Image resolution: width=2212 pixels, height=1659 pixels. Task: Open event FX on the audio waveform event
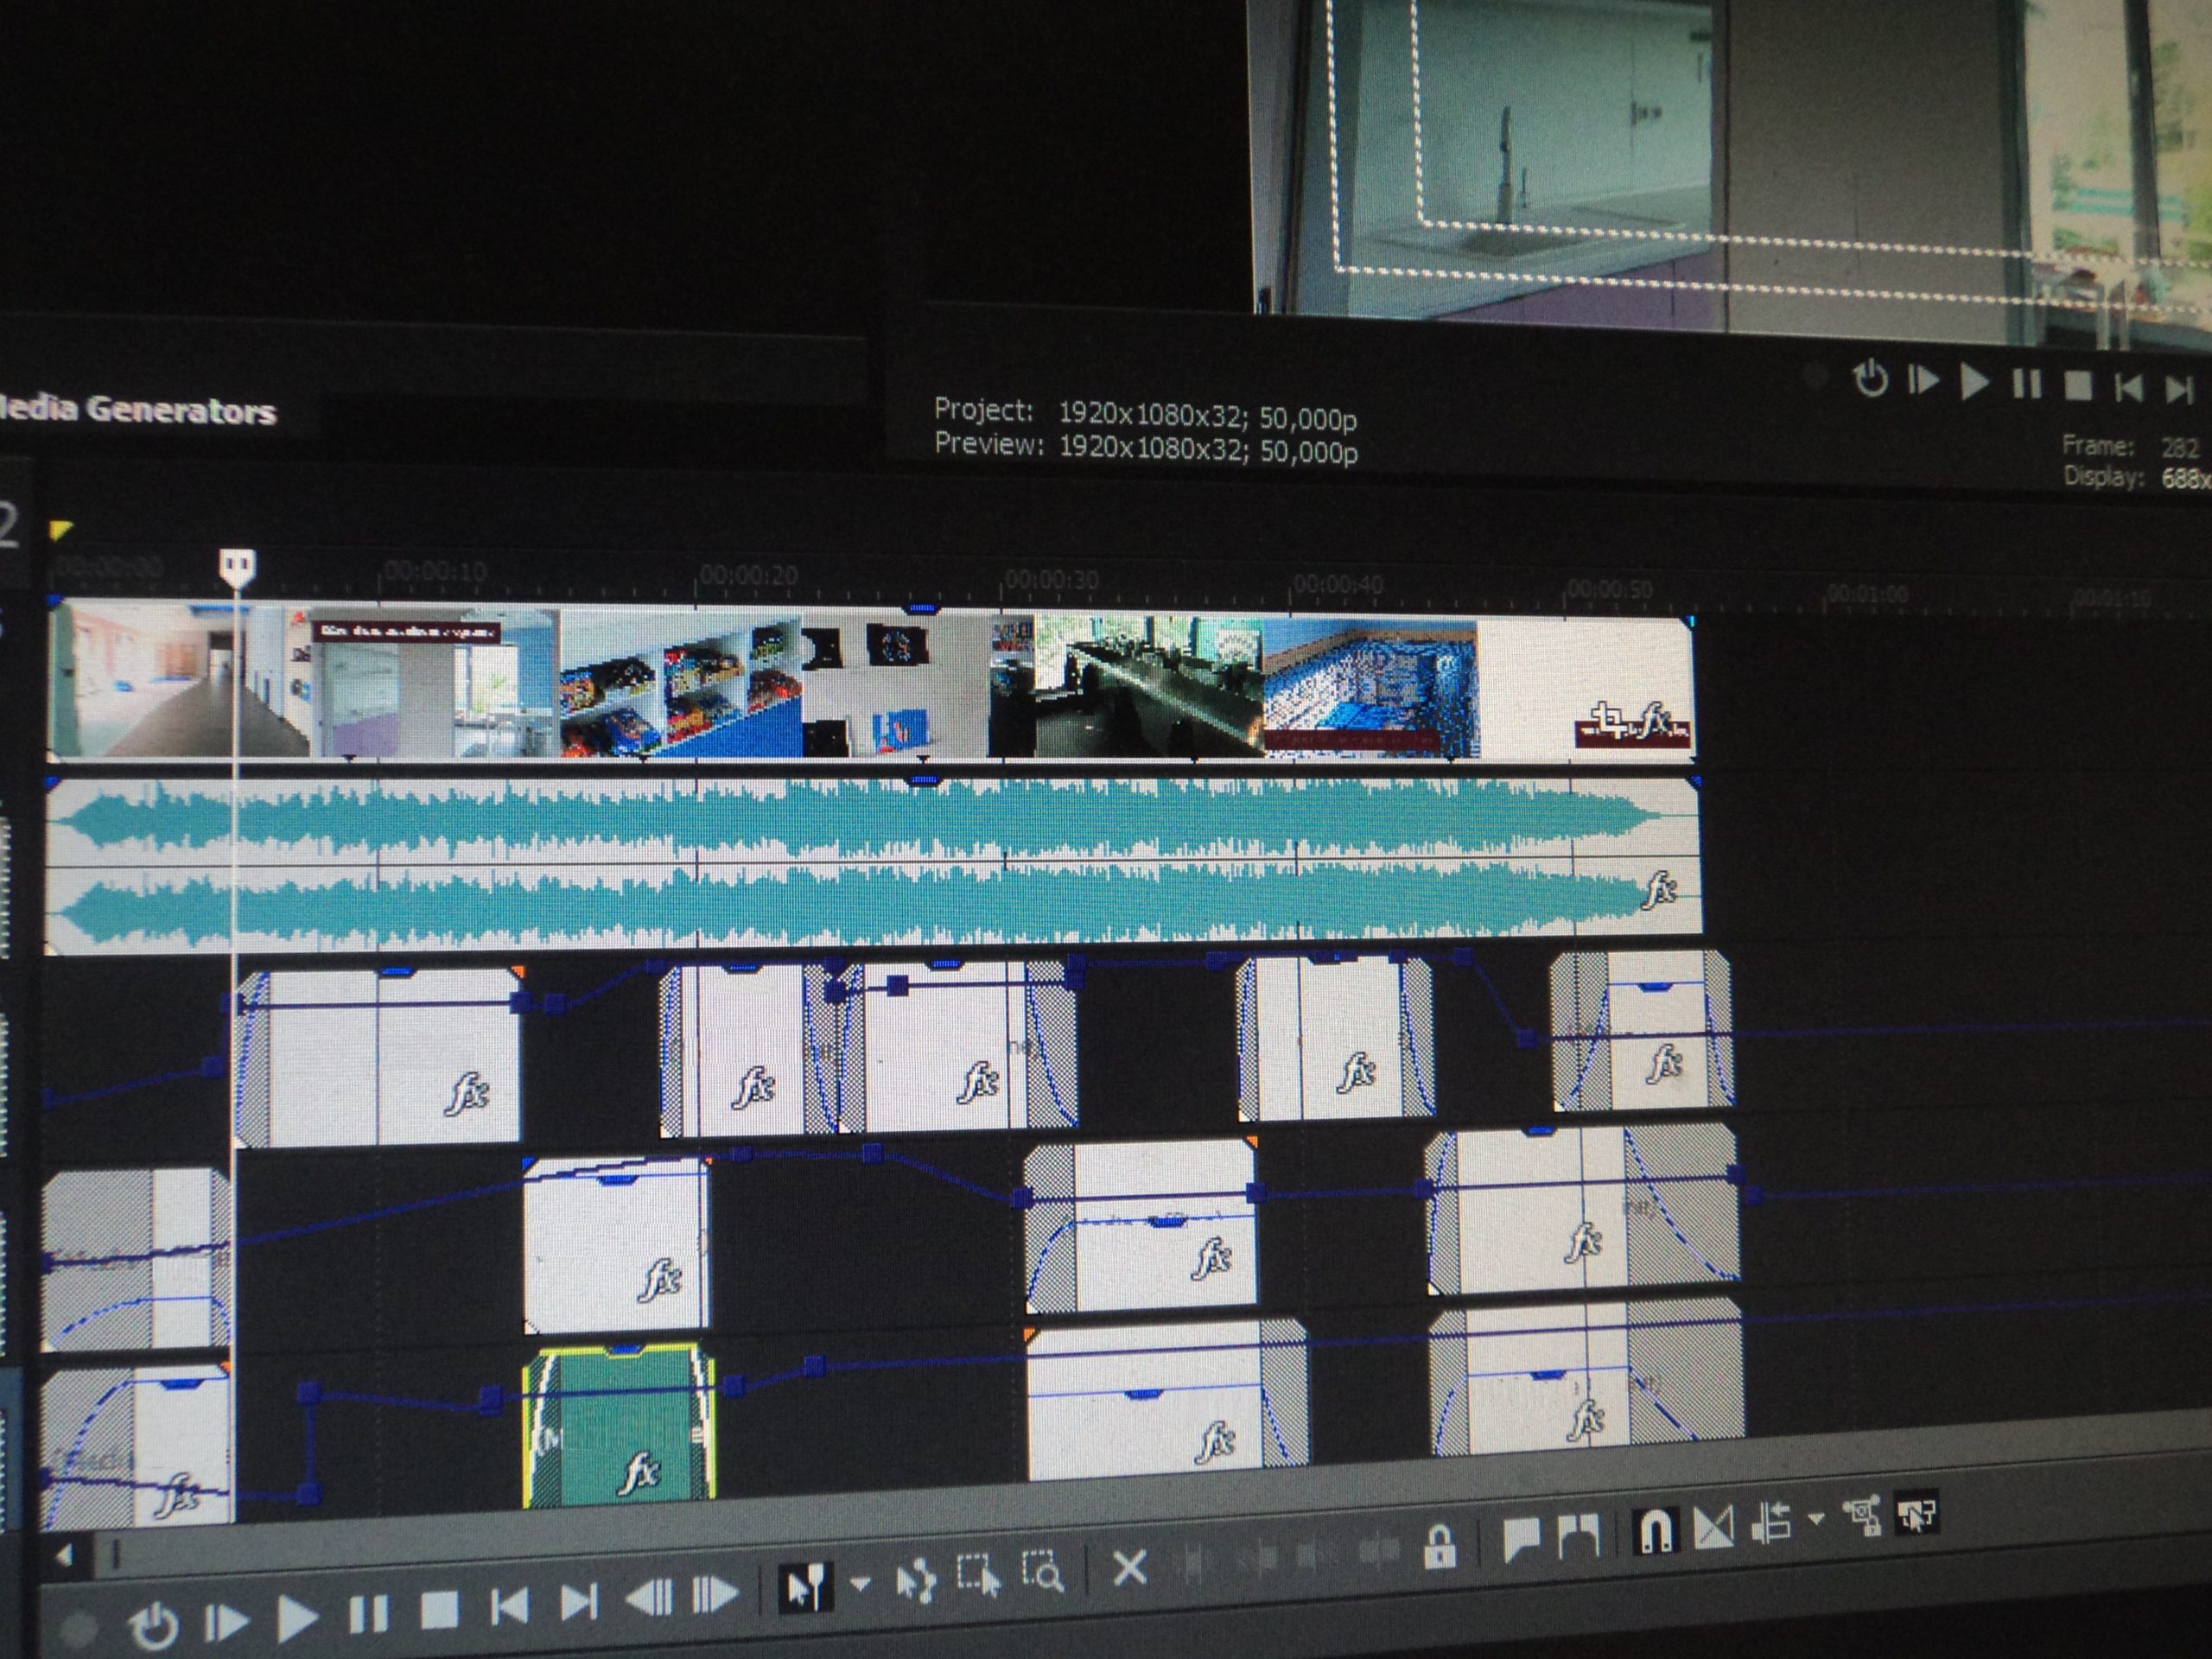tap(1659, 889)
